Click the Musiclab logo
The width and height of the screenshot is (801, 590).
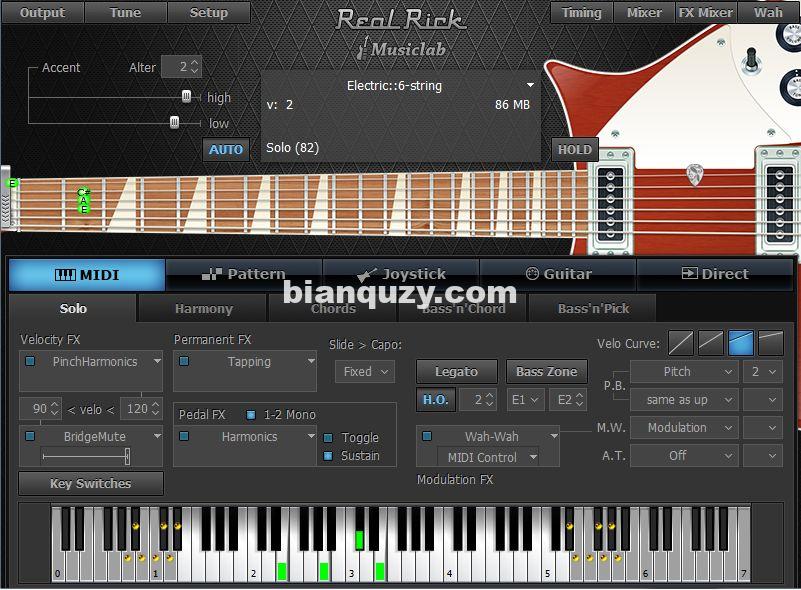402,49
